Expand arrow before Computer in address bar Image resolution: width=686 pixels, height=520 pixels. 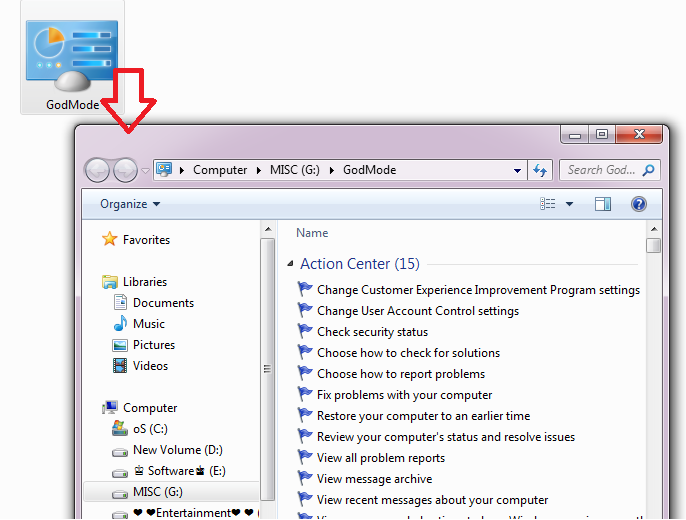coord(182,170)
